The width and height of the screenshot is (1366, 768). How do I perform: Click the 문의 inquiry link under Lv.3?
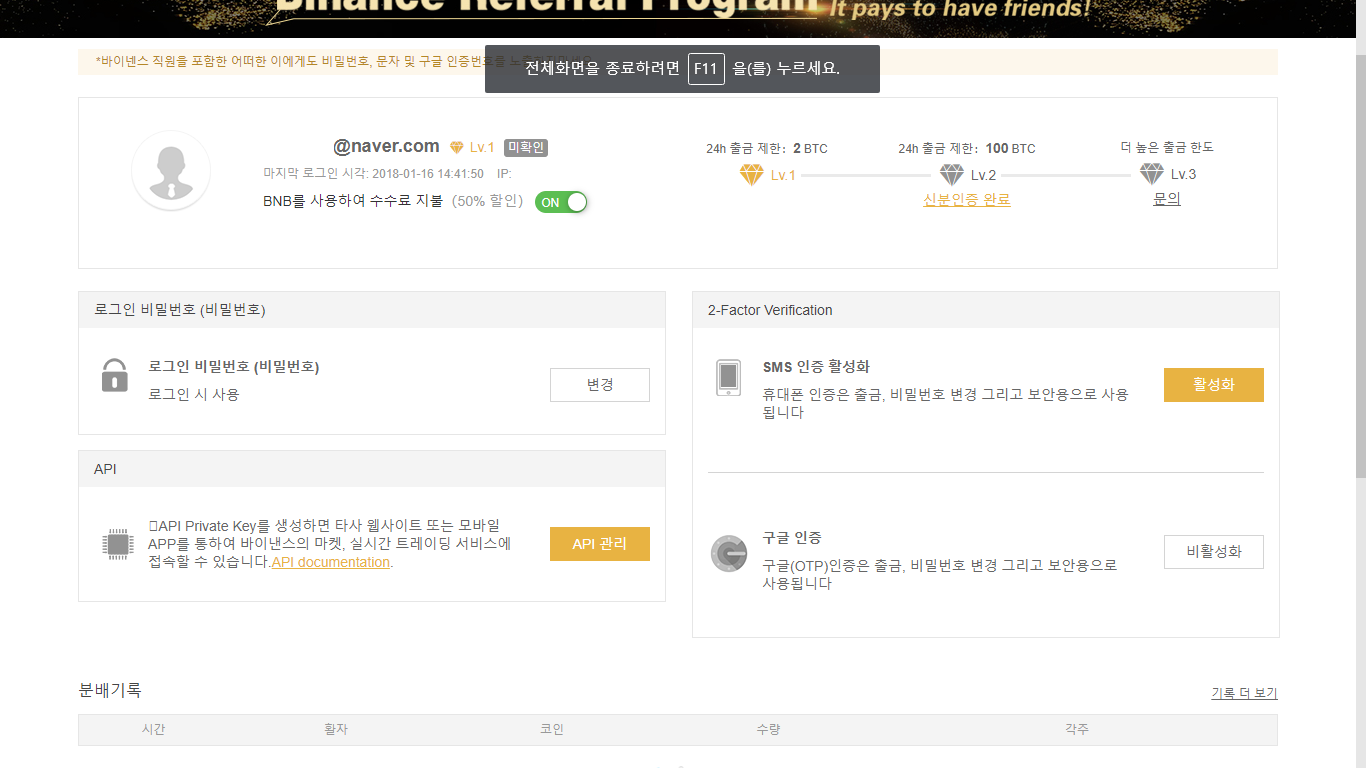click(x=1167, y=199)
